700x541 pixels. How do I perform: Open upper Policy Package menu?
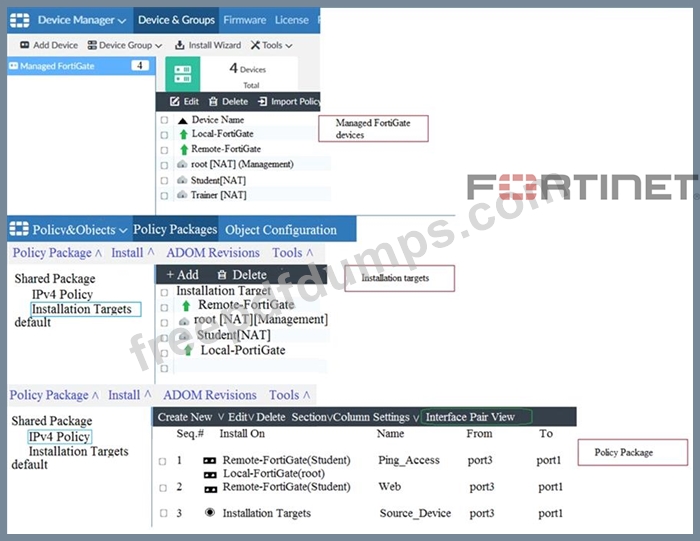click(57, 253)
